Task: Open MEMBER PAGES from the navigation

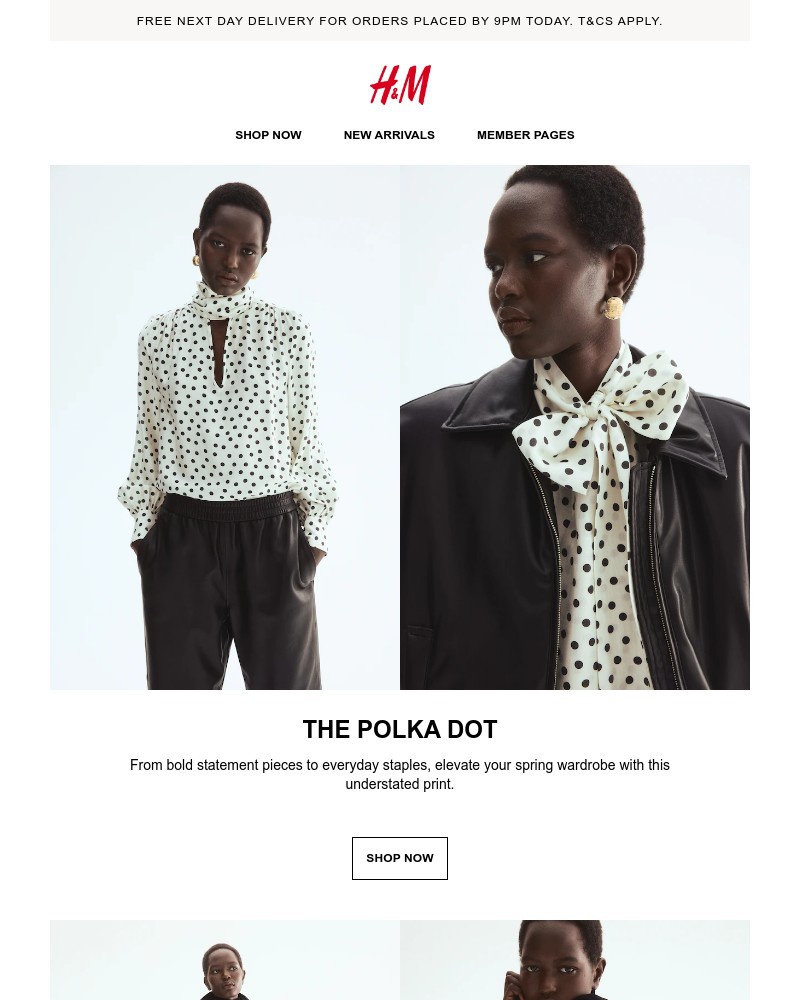Action: pyautogui.click(x=526, y=135)
